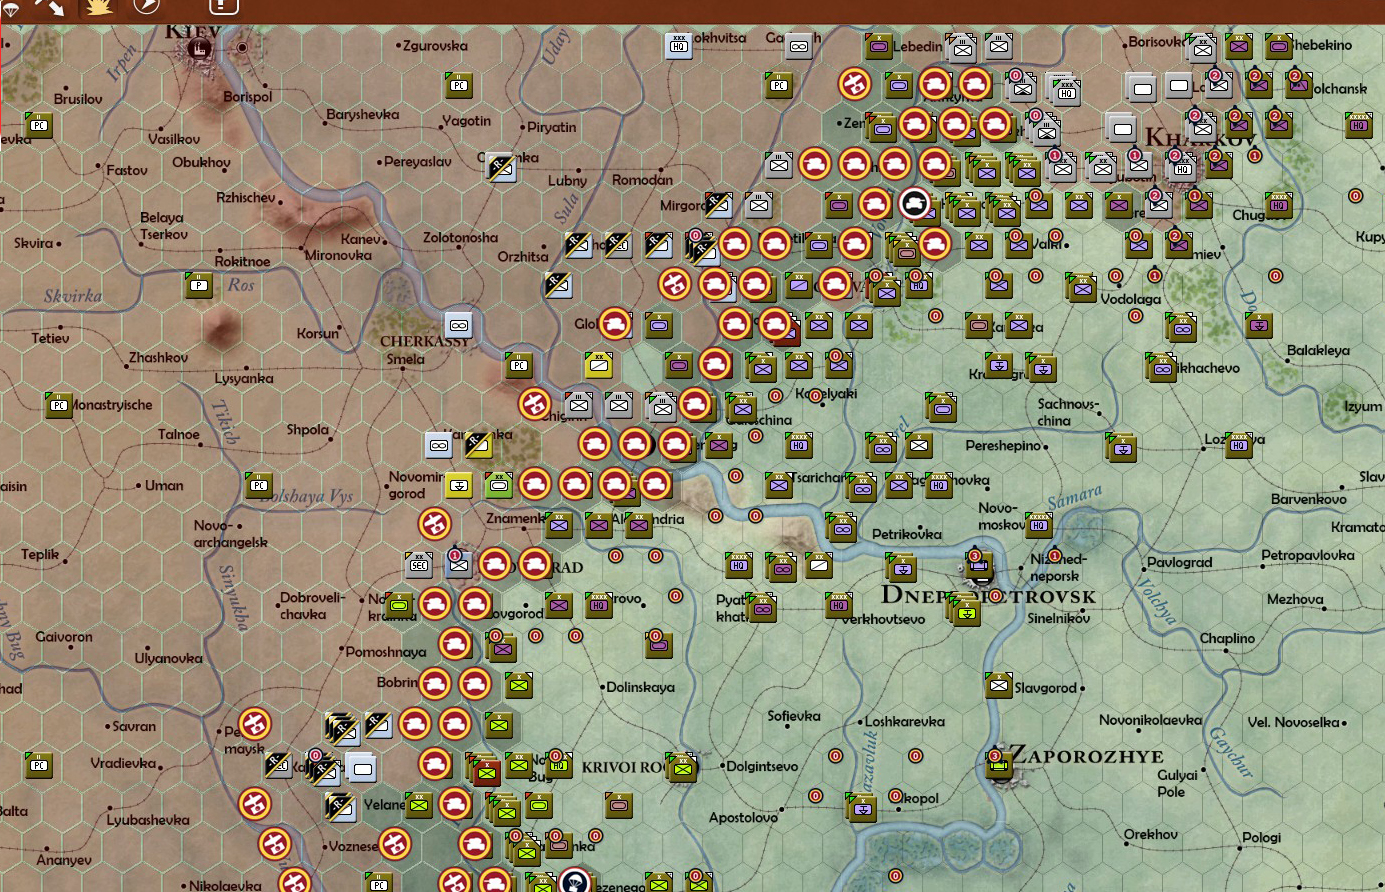The image size is (1385, 892).
Task: Select the unit left of Petrikovka
Action: click(842, 527)
